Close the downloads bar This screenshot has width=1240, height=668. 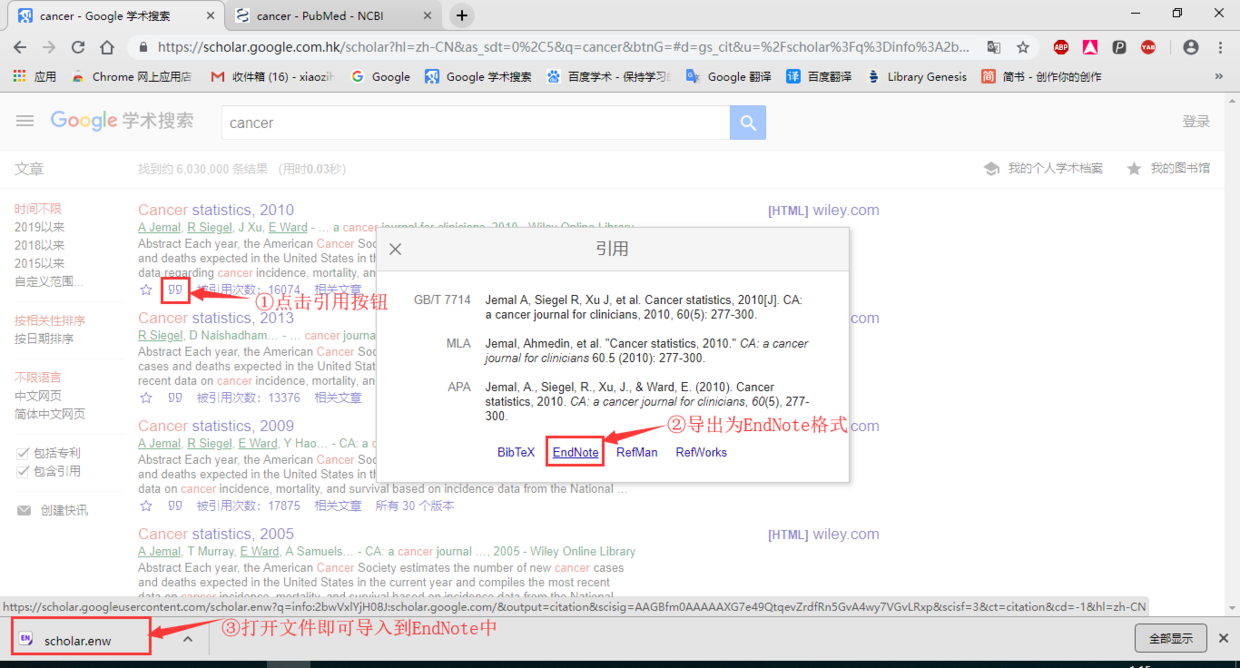click(1223, 638)
